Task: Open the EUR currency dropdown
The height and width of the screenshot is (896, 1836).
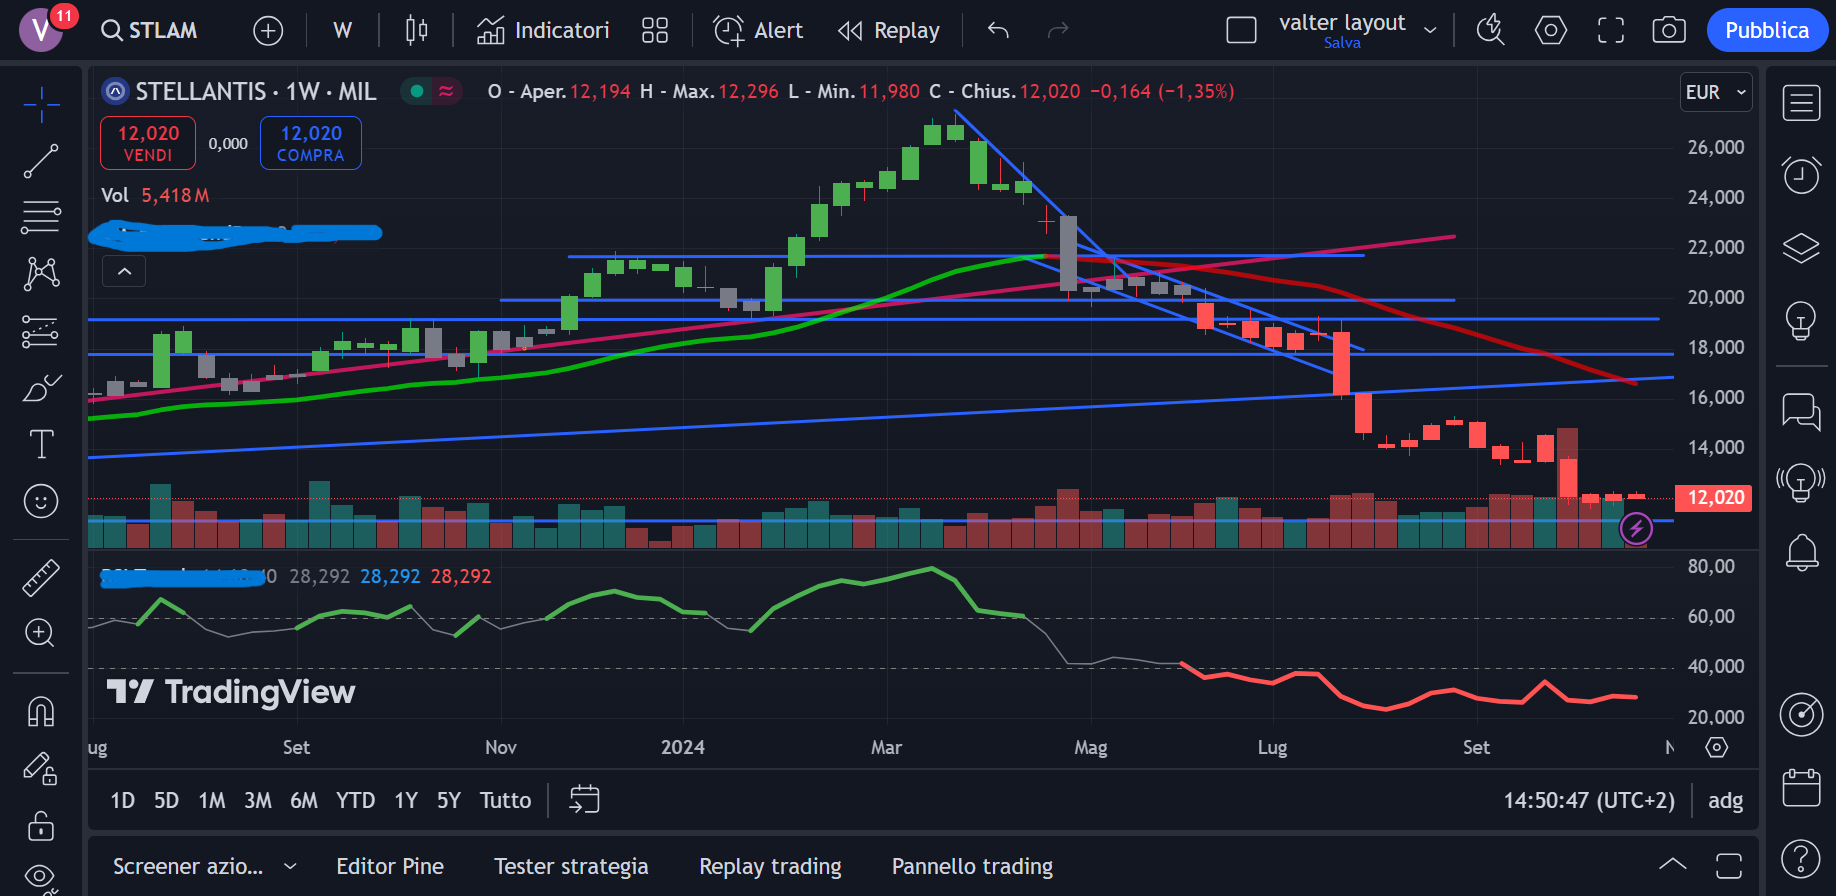Action: 1716,92
